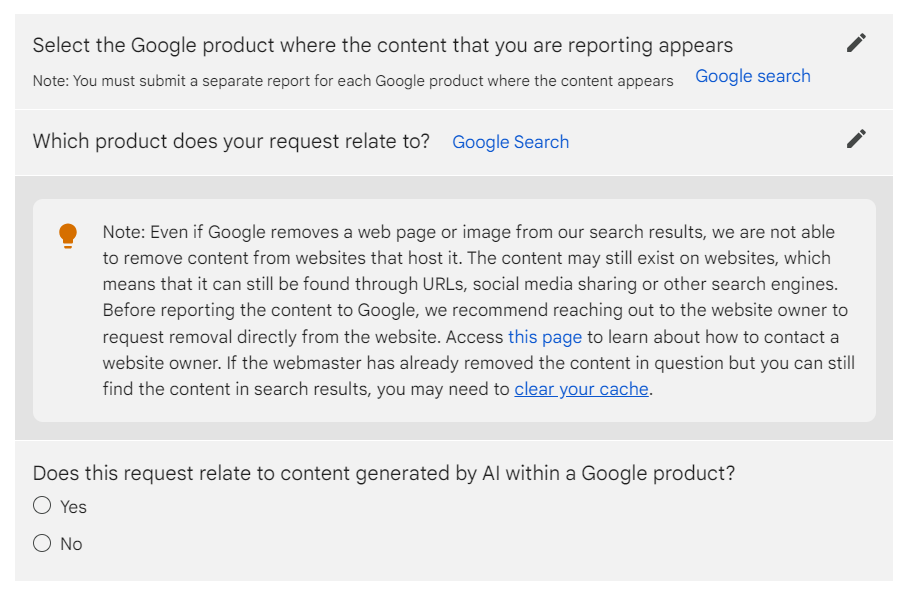Screen dimensions: 908x592
Task: Open the clear your cache link
Action: click(581, 389)
